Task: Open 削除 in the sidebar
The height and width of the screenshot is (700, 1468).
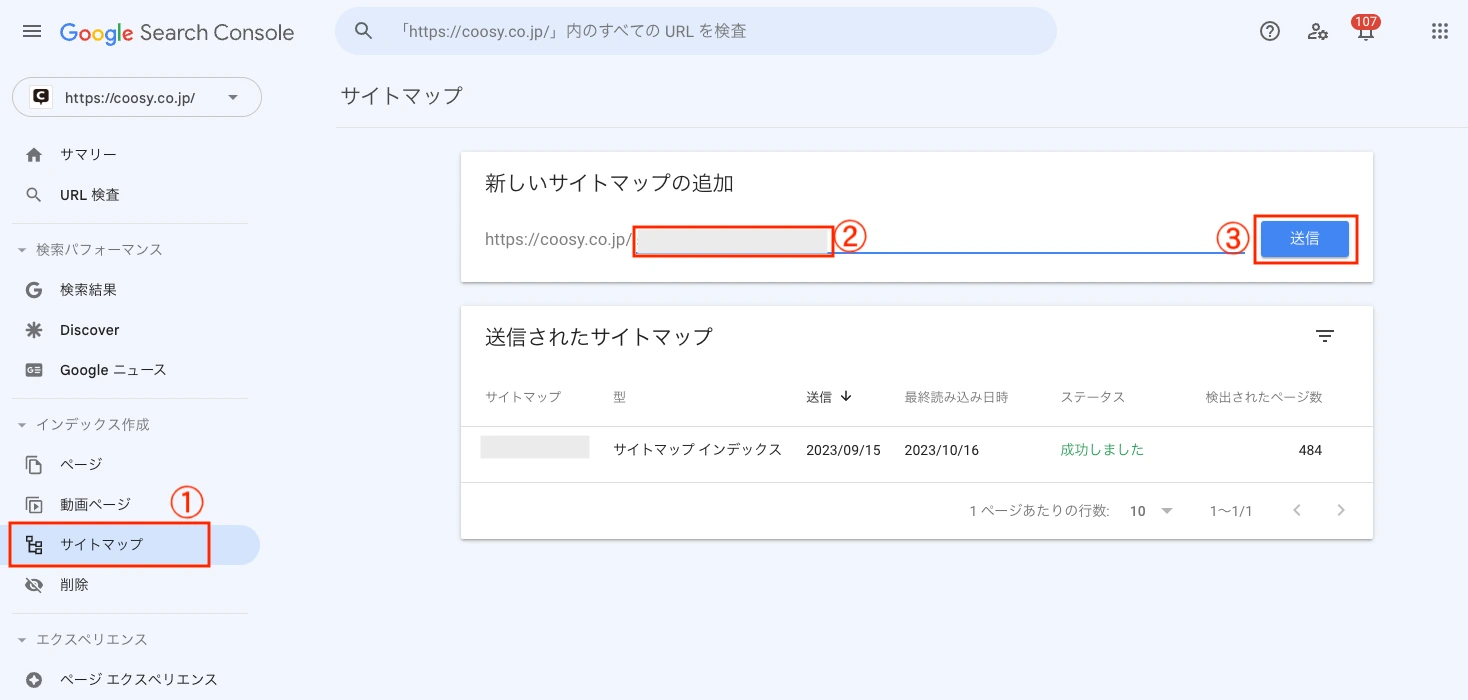Action: pos(130,585)
